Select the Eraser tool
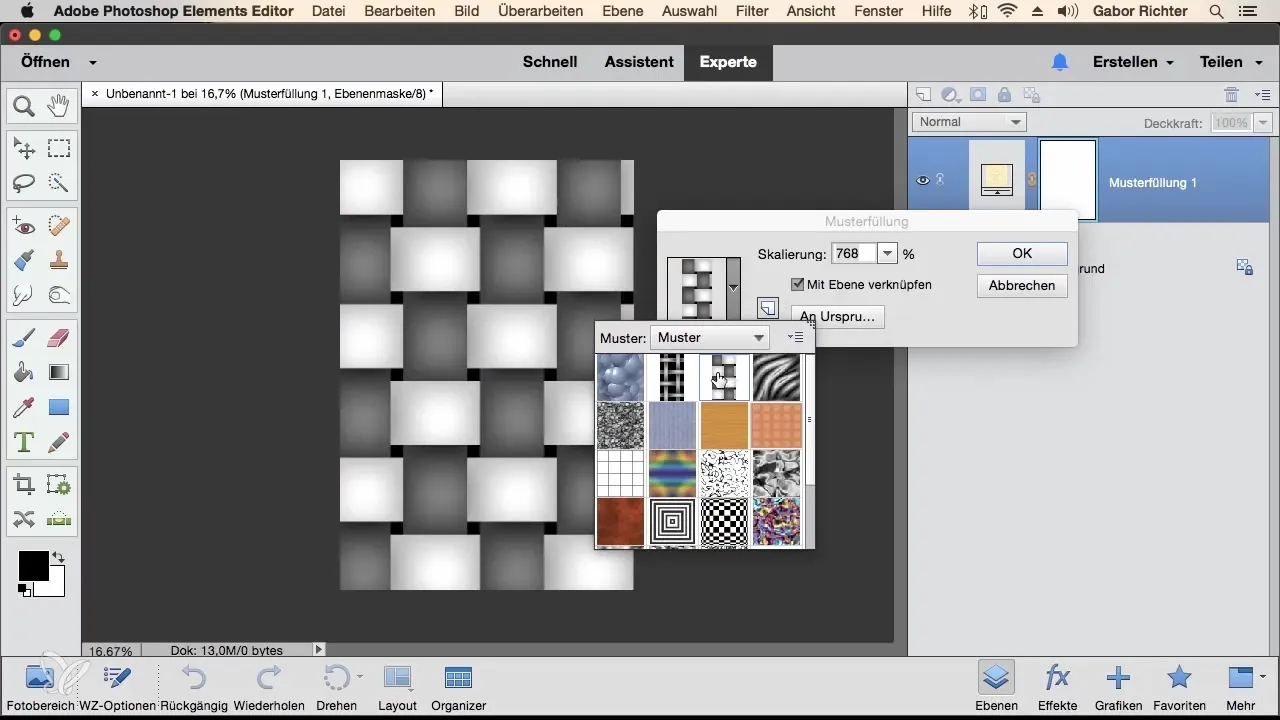Viewport: 1280px width, 720px height. click(59, 339)
